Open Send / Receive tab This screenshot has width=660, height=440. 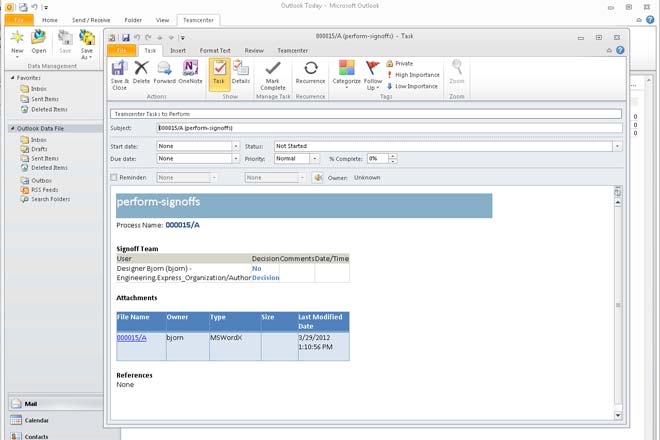[91, 20]
